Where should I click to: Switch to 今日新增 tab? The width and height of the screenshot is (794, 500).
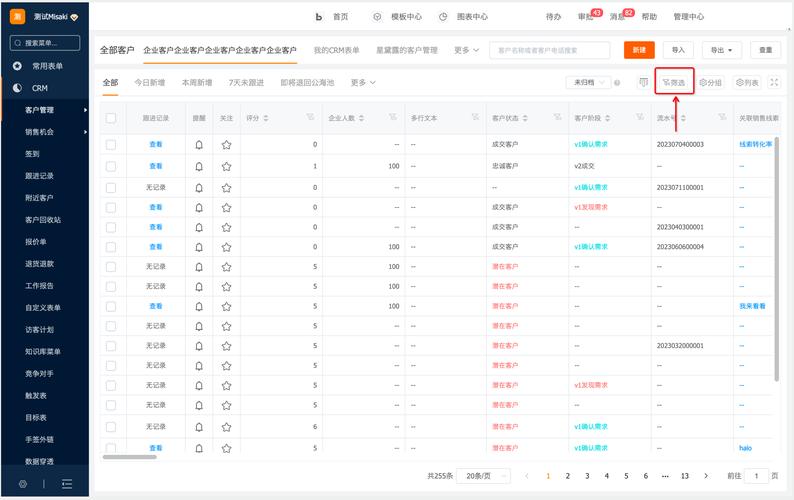click(x=150, y=83)
